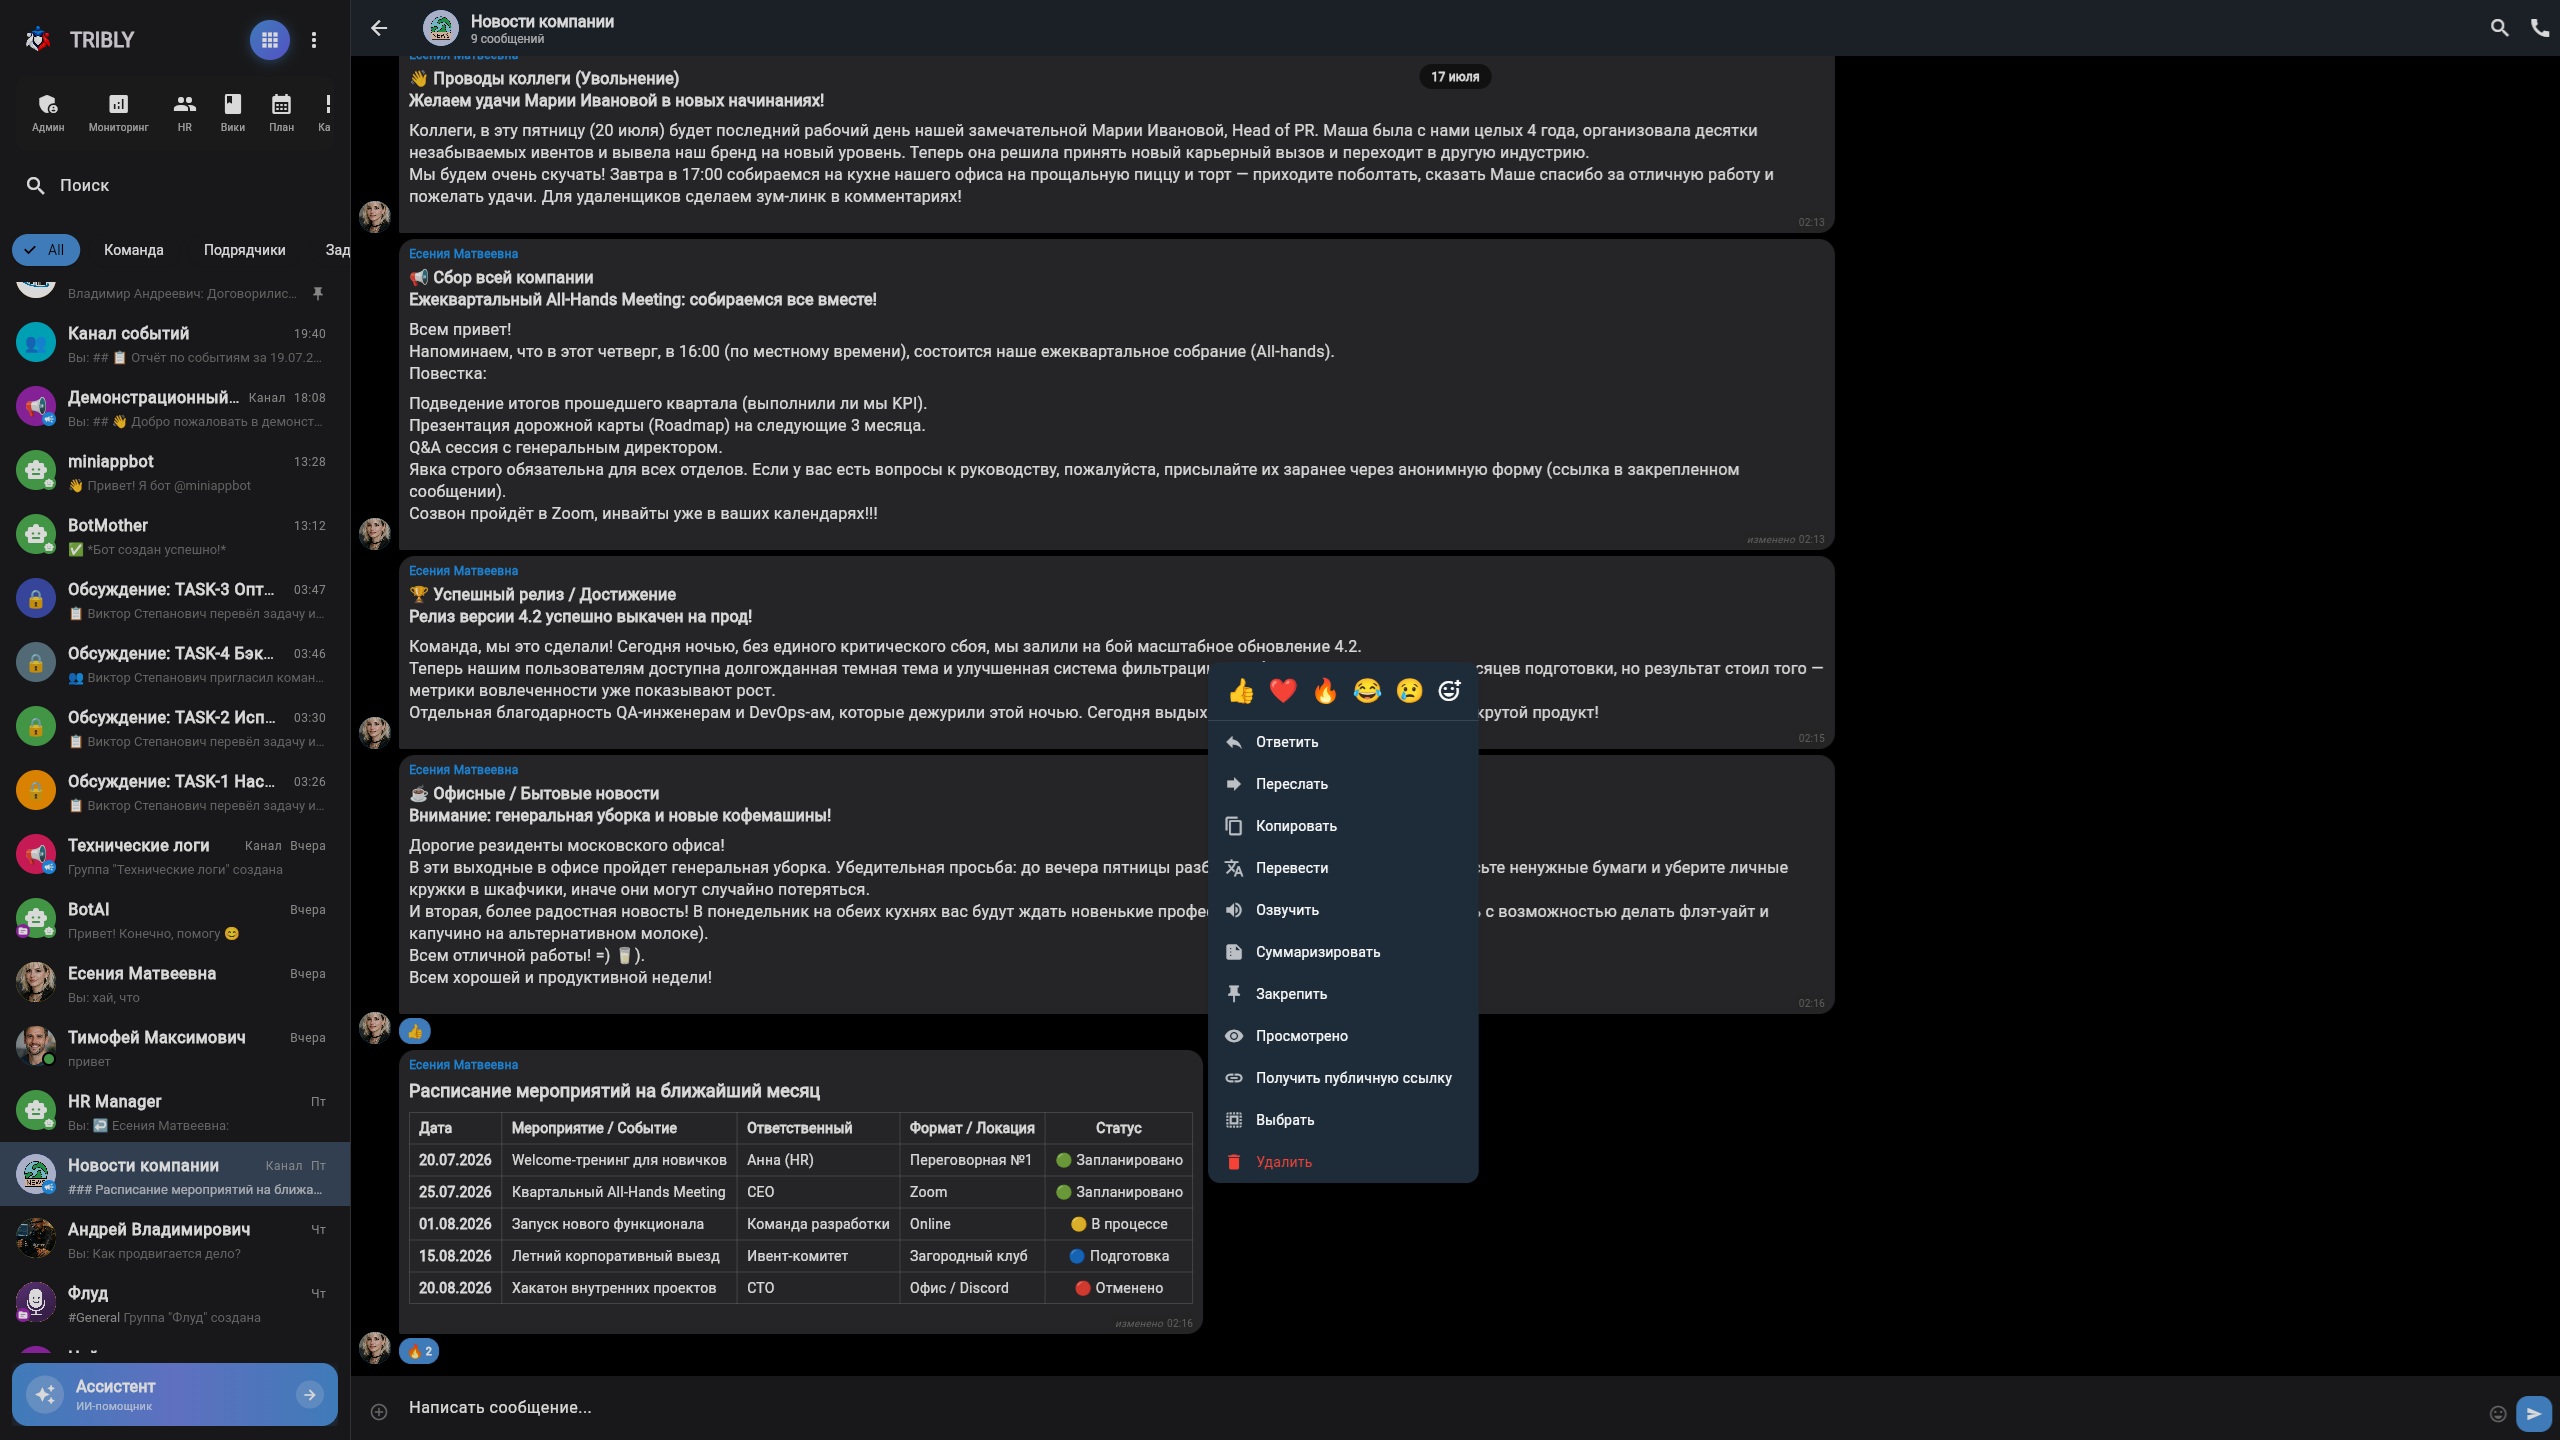Toggle the thumbs-up reaction under office news post

click(415, 1031)
